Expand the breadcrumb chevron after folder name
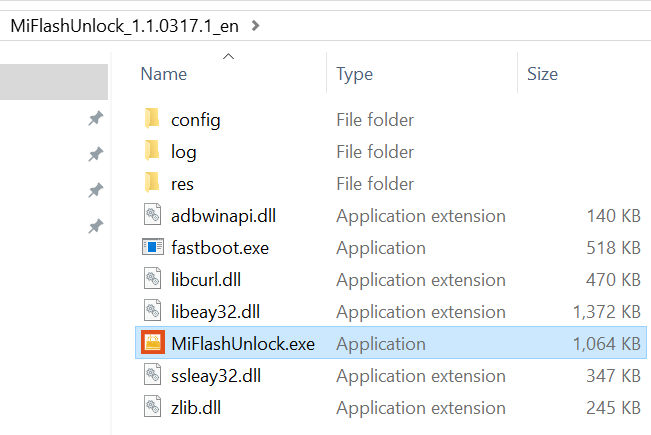Image resolution: width=651 pixels, height=435 pixels. [x=256, y=25]
